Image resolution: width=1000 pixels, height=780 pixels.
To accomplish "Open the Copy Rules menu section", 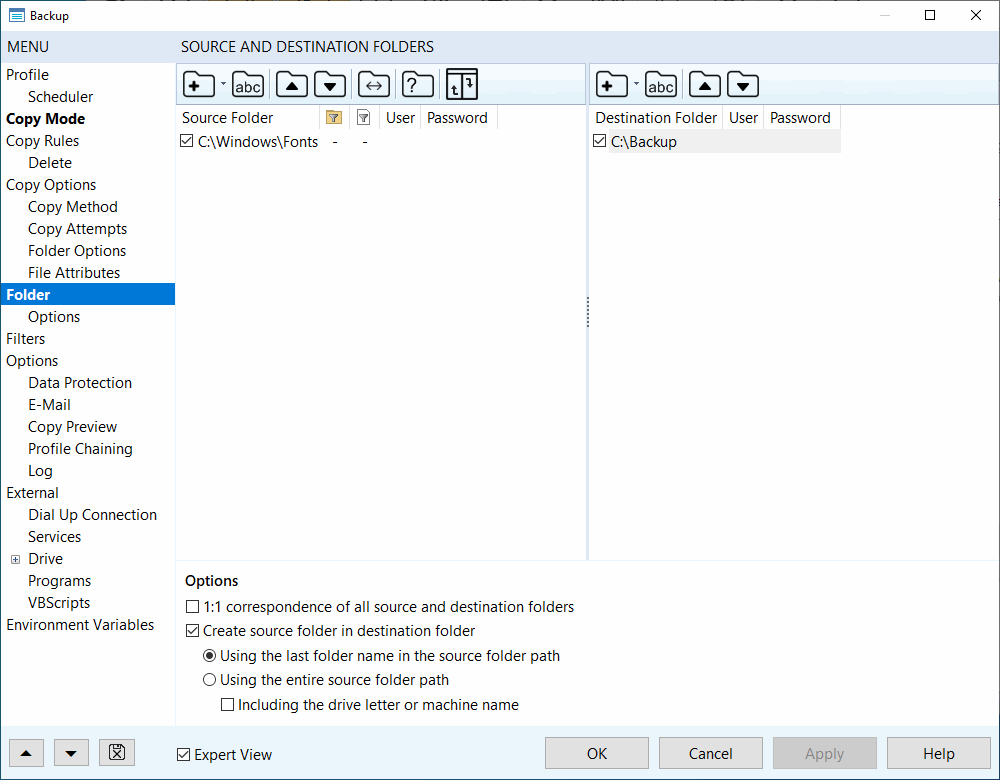I will pyautogui.click(x=42, y=141).
